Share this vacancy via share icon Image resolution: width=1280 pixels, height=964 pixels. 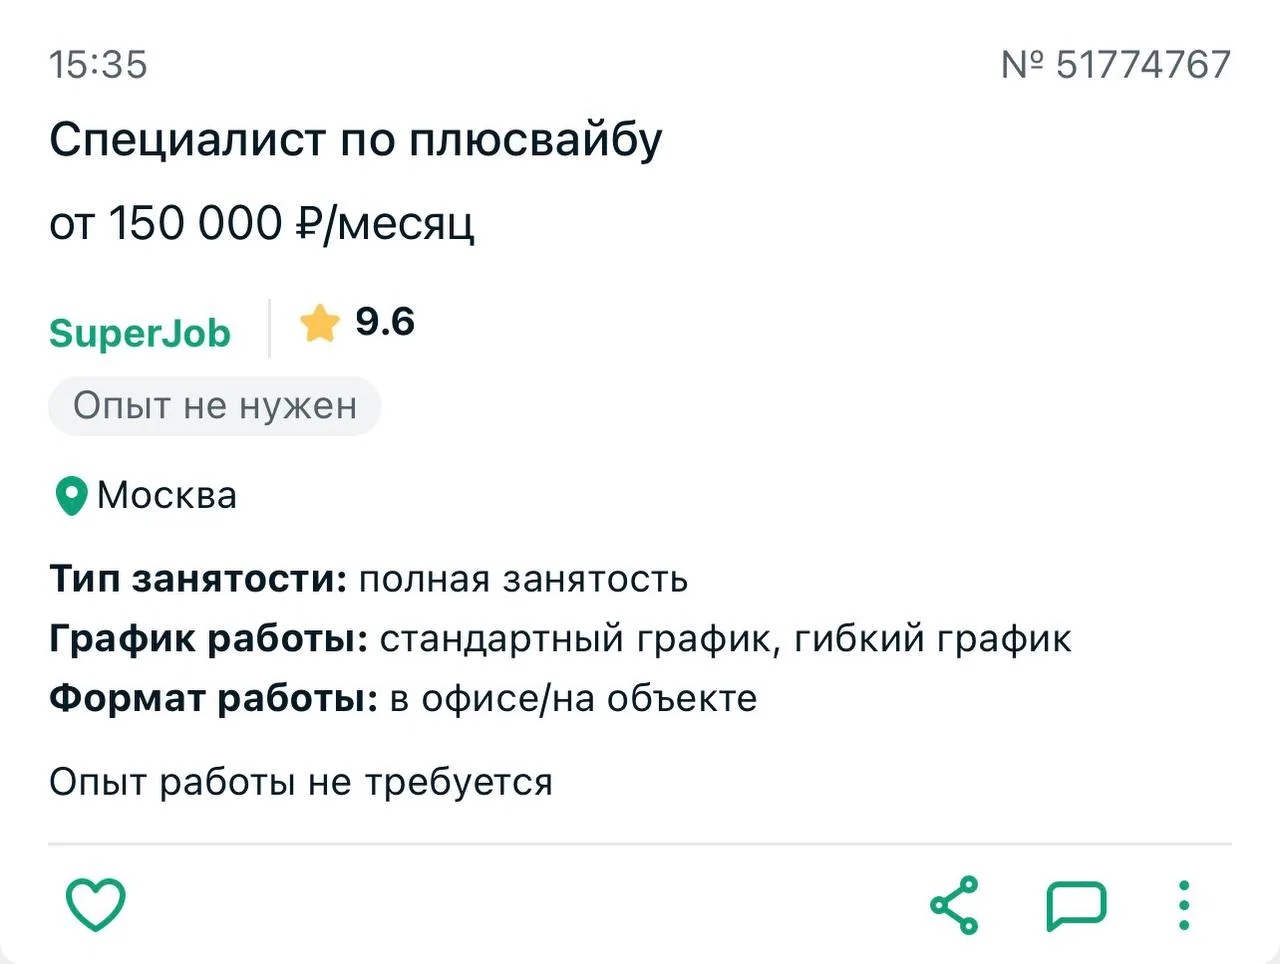click(x=955, y=905)
